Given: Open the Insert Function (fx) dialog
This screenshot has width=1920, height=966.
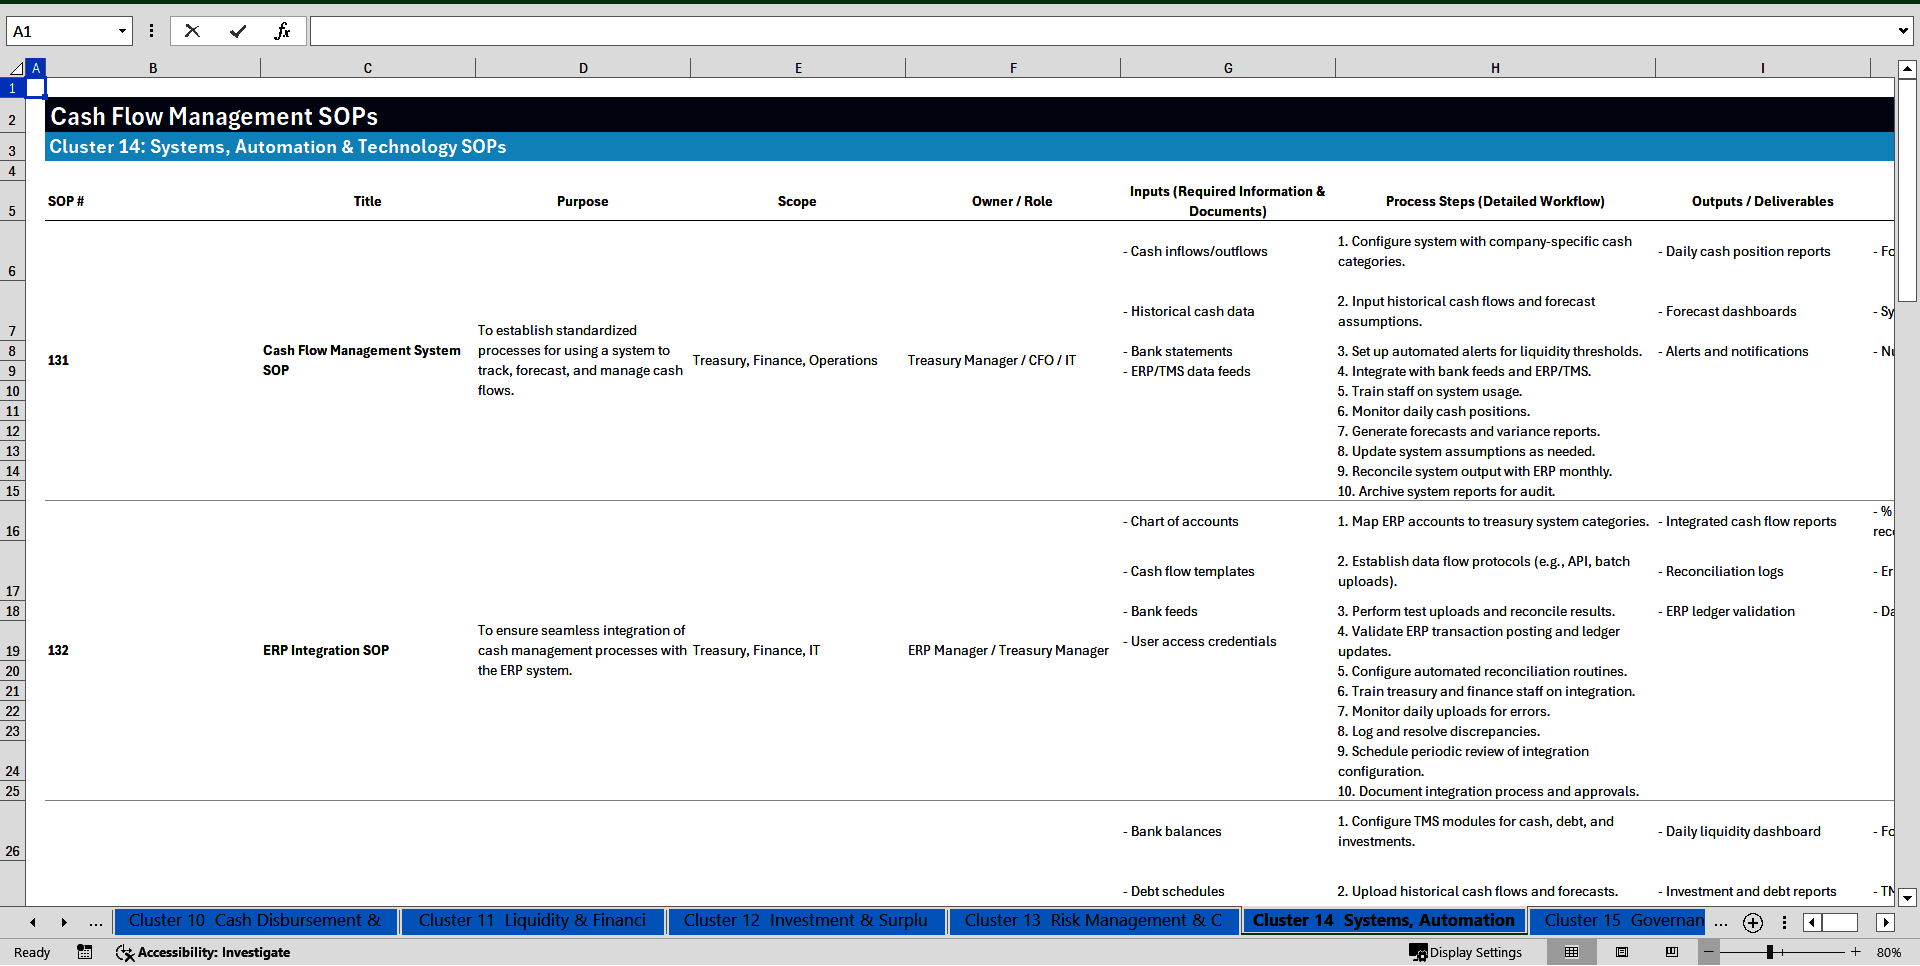Looking at the screenshot, I should click(x=284, y=31).
